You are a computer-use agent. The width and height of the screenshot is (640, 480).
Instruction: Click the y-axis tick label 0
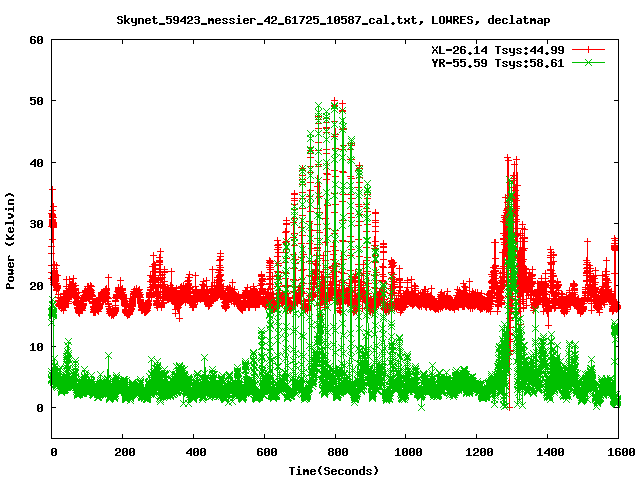pyautogui.click(x=40, y=408)
